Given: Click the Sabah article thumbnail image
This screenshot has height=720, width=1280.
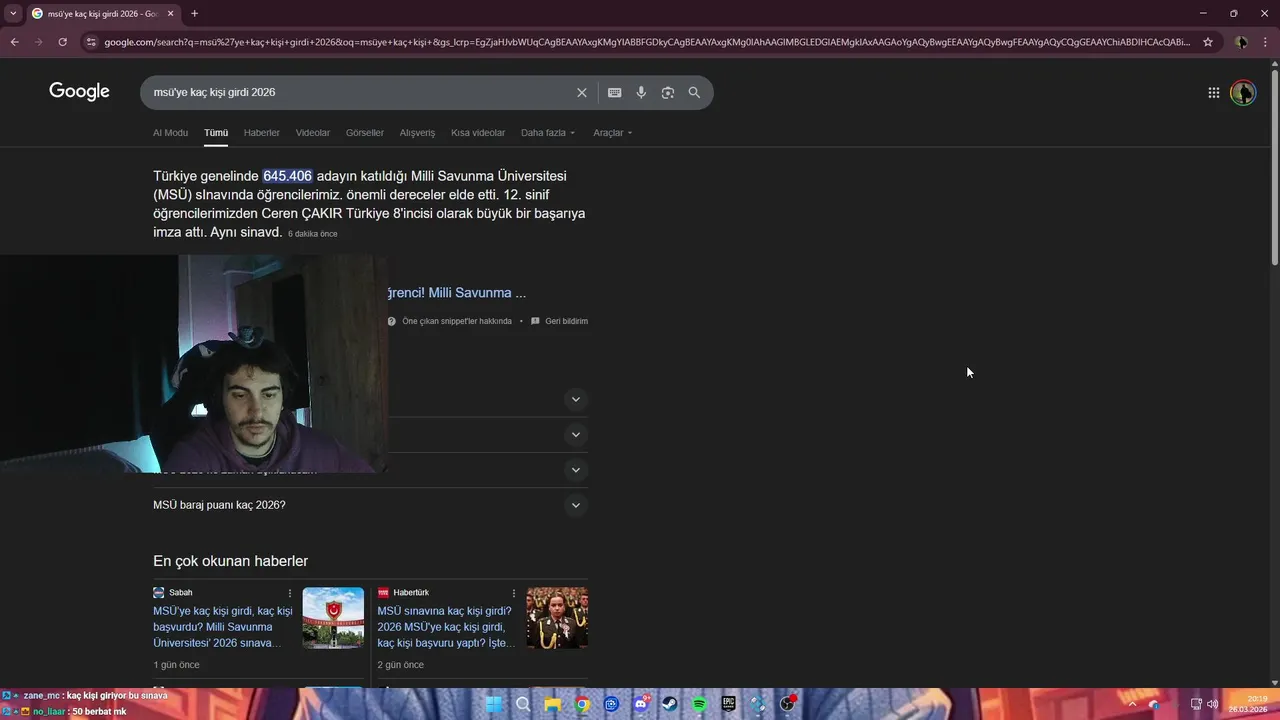Looking at the screenshot, I should (x=333, y=618).
